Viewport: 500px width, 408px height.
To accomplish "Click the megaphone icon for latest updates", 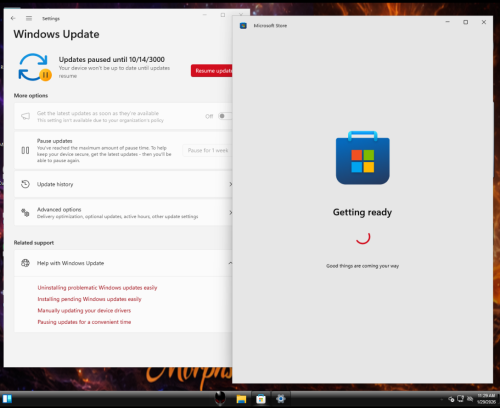I will (25, 116).
